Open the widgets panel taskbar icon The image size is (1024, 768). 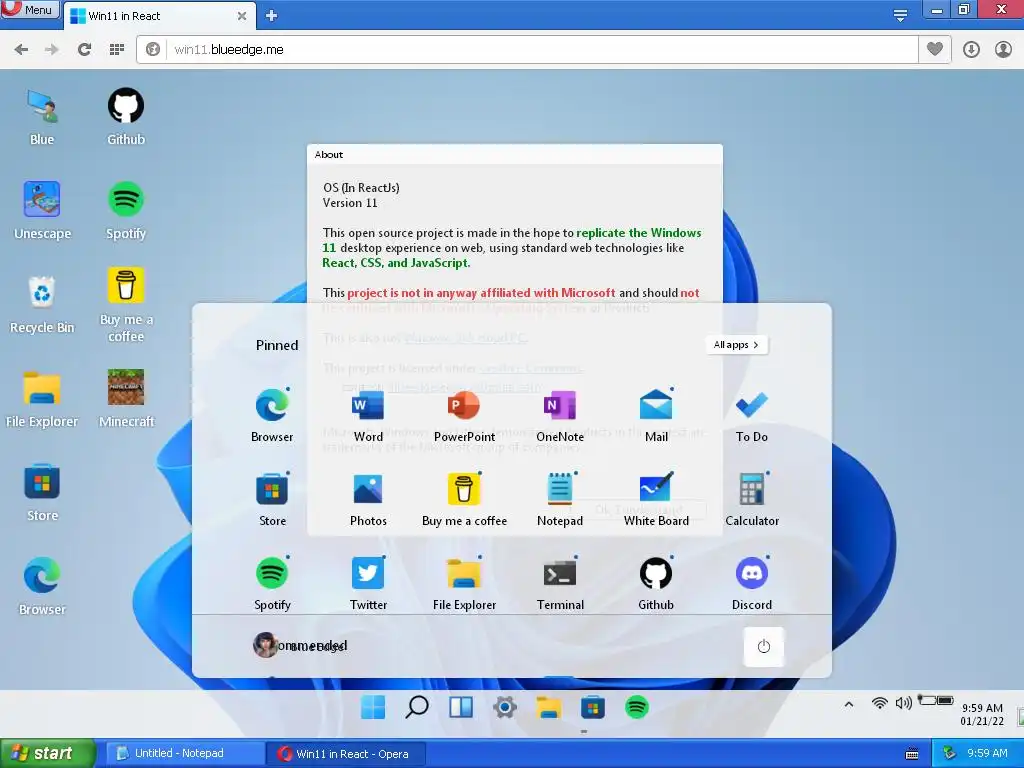pyautogui.click(x=460, y=707)
